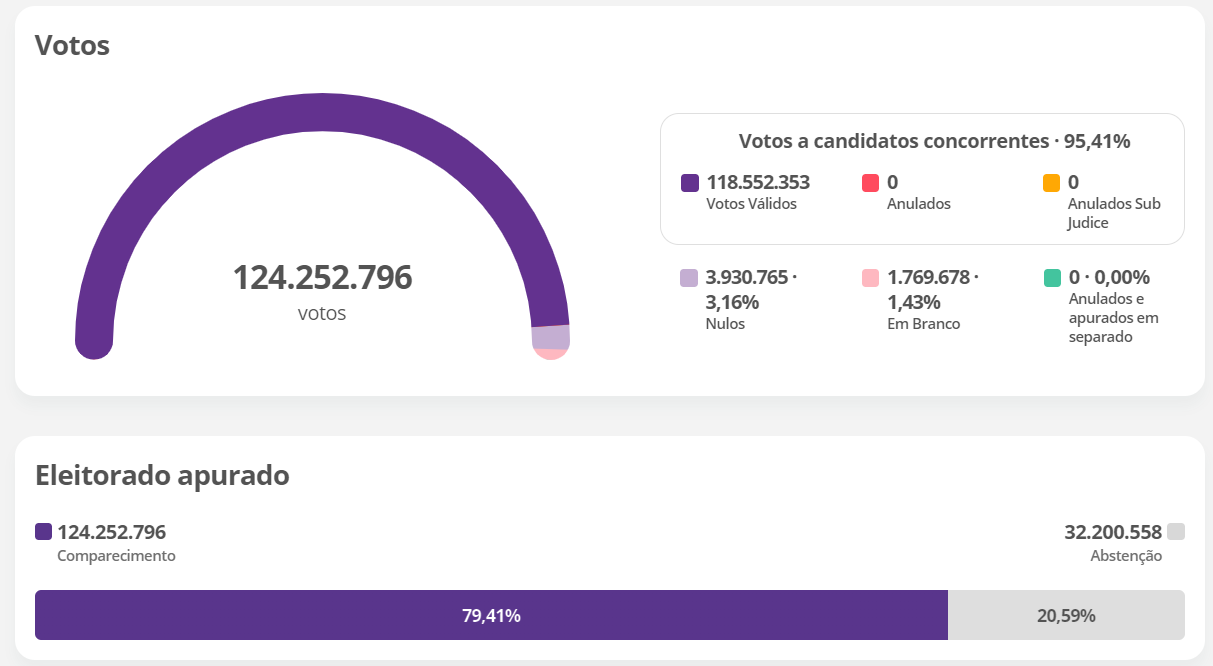The image size is (1213, 666).
Task: Click the large purple arc of the gauge
Action: point(320,112)
